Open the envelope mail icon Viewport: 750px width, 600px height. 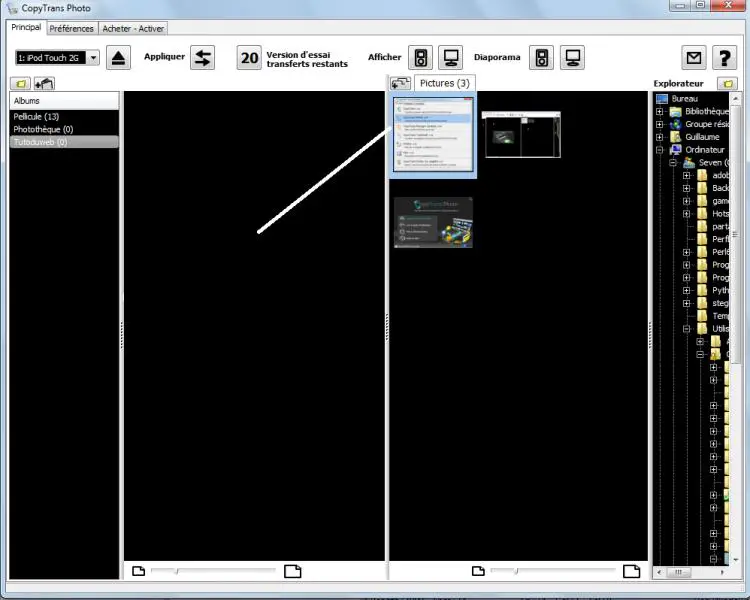(694, 58)
